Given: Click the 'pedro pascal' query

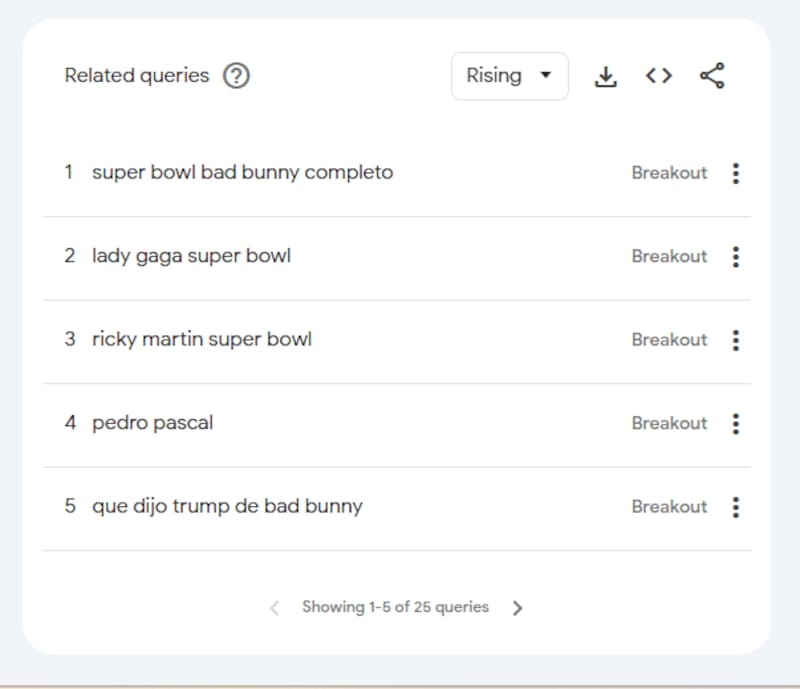Looking at the screenshot, I should click(x=152, y=423).
